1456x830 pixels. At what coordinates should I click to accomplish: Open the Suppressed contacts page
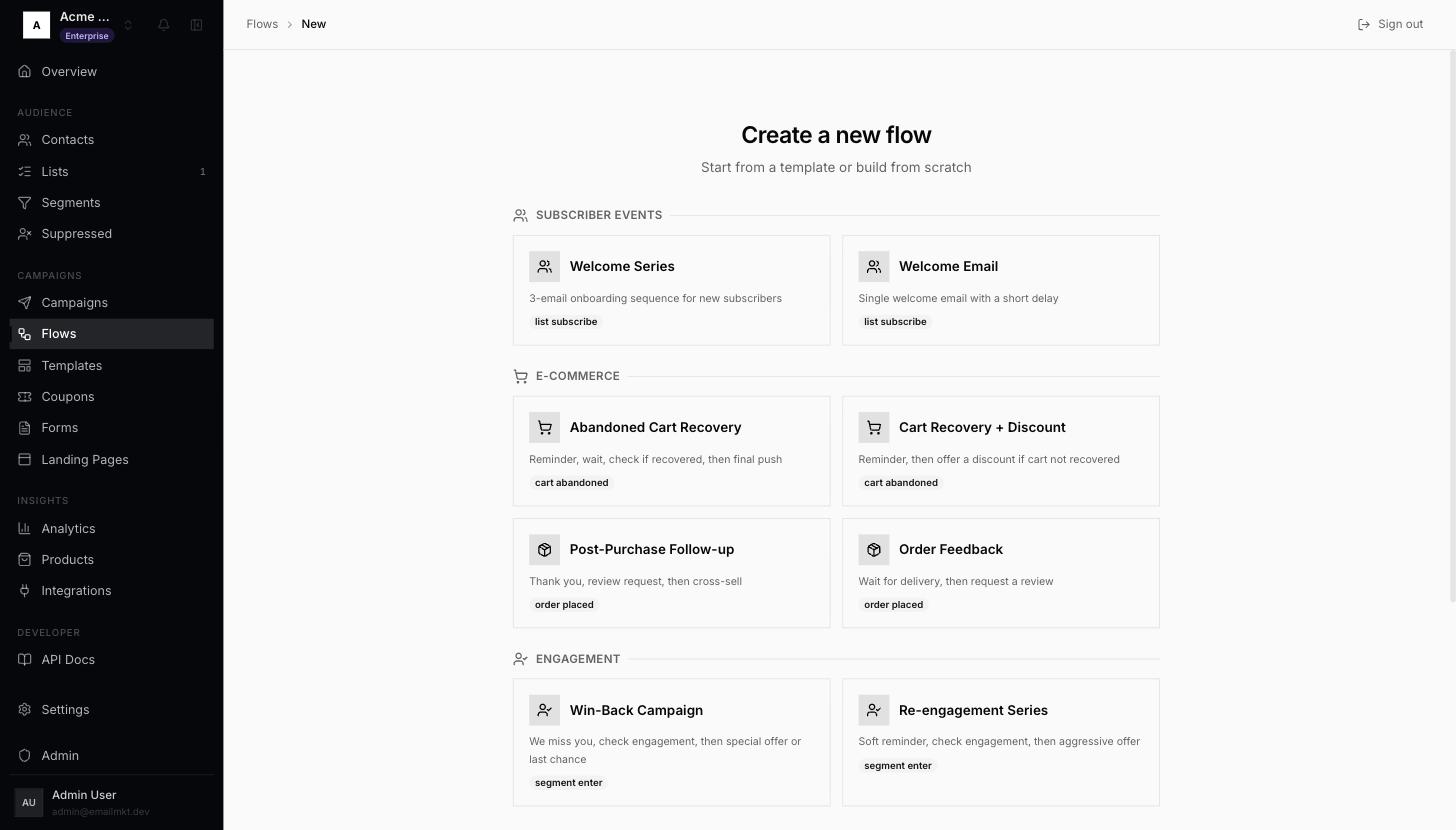pyautogui.click(x=112, y=234)
